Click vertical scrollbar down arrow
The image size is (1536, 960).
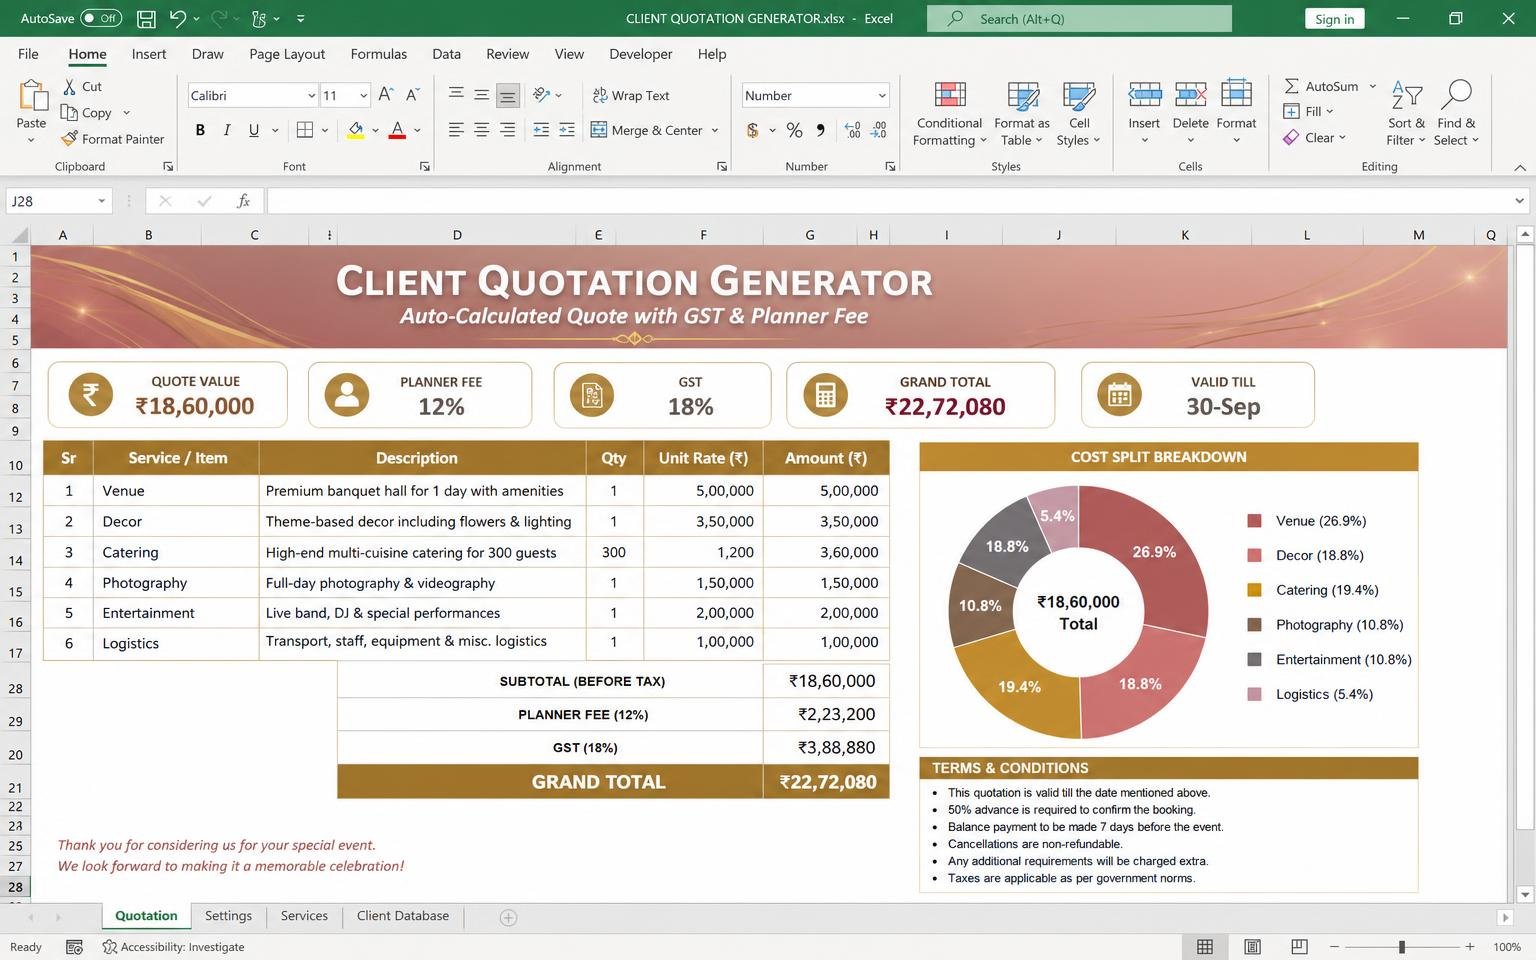point(1524,895)
